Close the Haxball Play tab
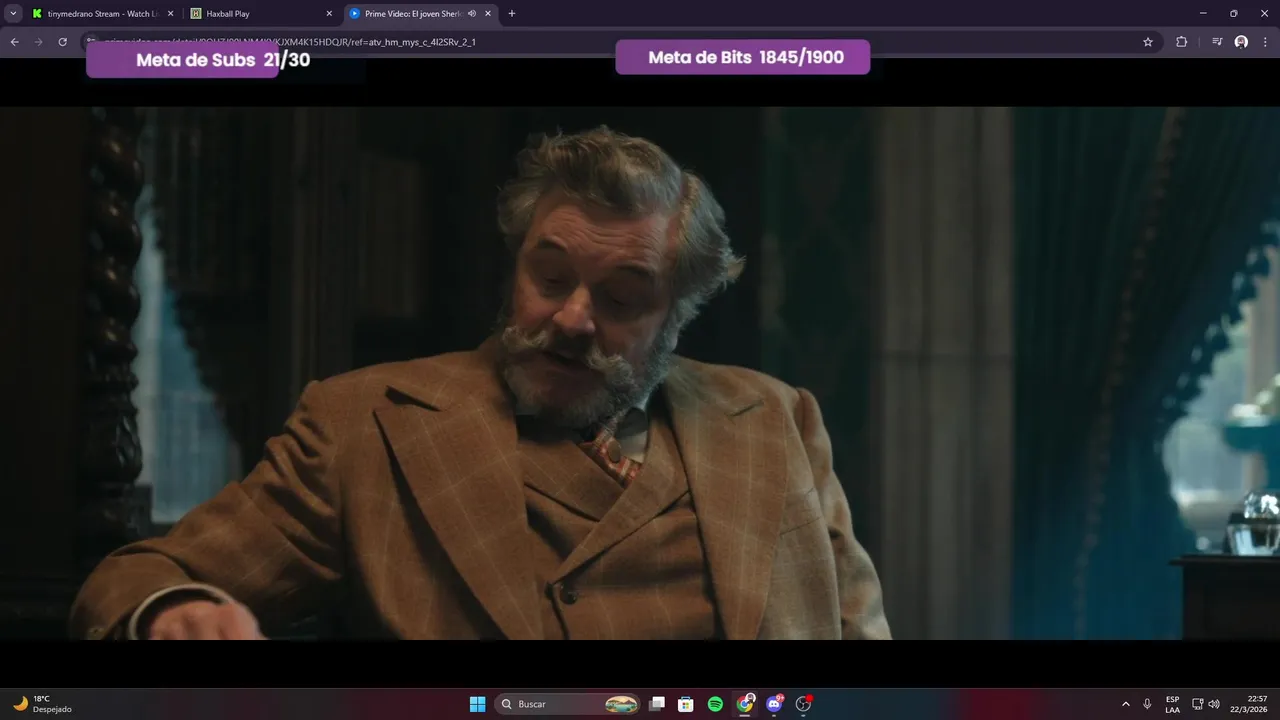This screenshot has height=720, width=1280. point(329,14)
